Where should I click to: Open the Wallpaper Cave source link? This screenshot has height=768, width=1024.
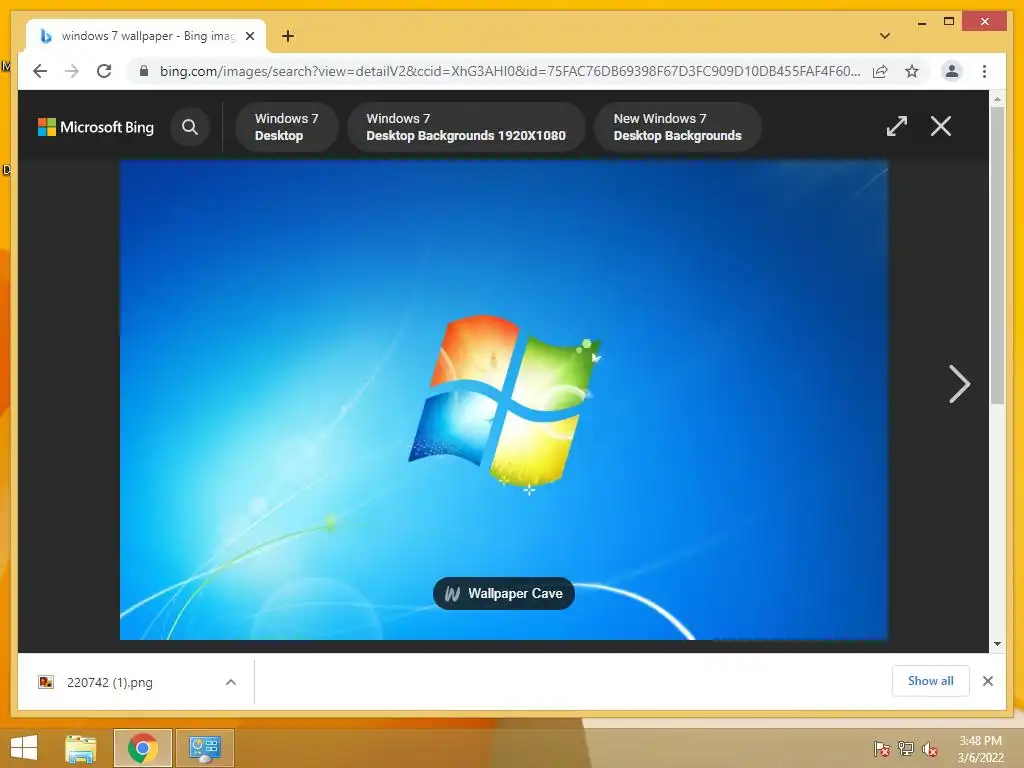click(x=504, y=594)
